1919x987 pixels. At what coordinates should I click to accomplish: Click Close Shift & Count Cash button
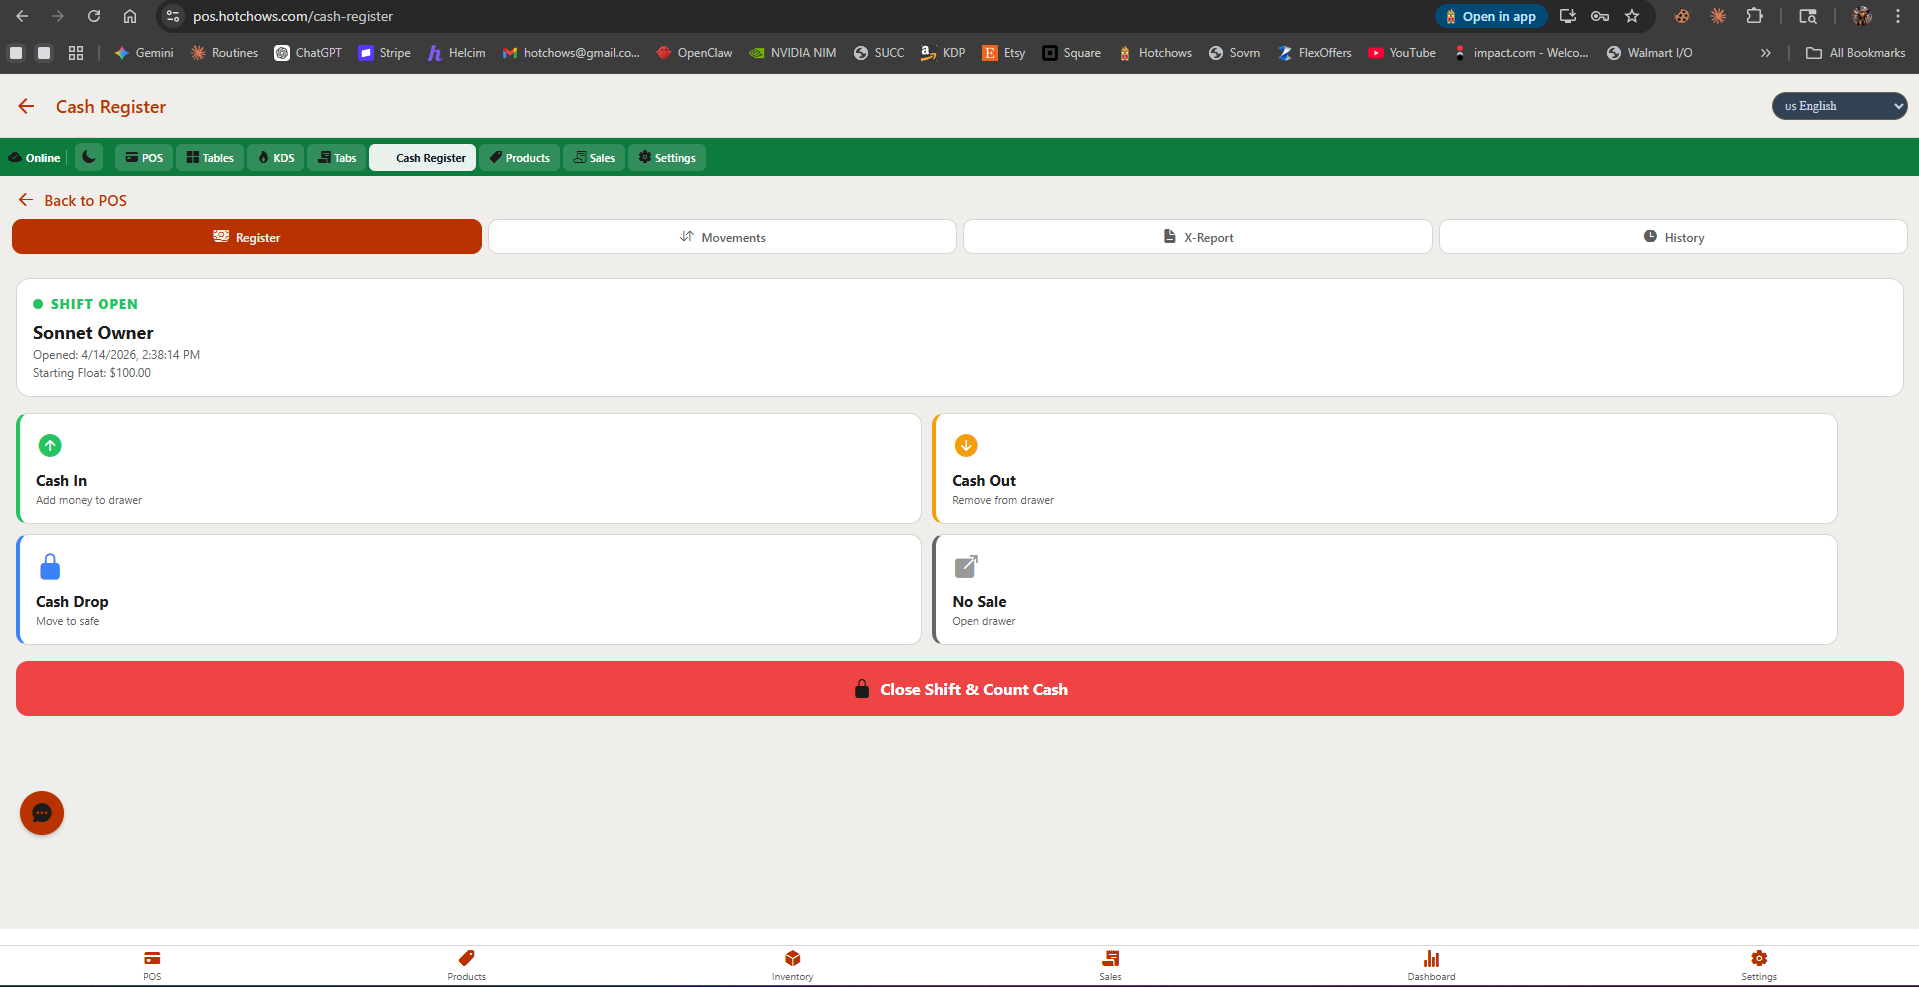pyautogui.click(x=960, y=689)
